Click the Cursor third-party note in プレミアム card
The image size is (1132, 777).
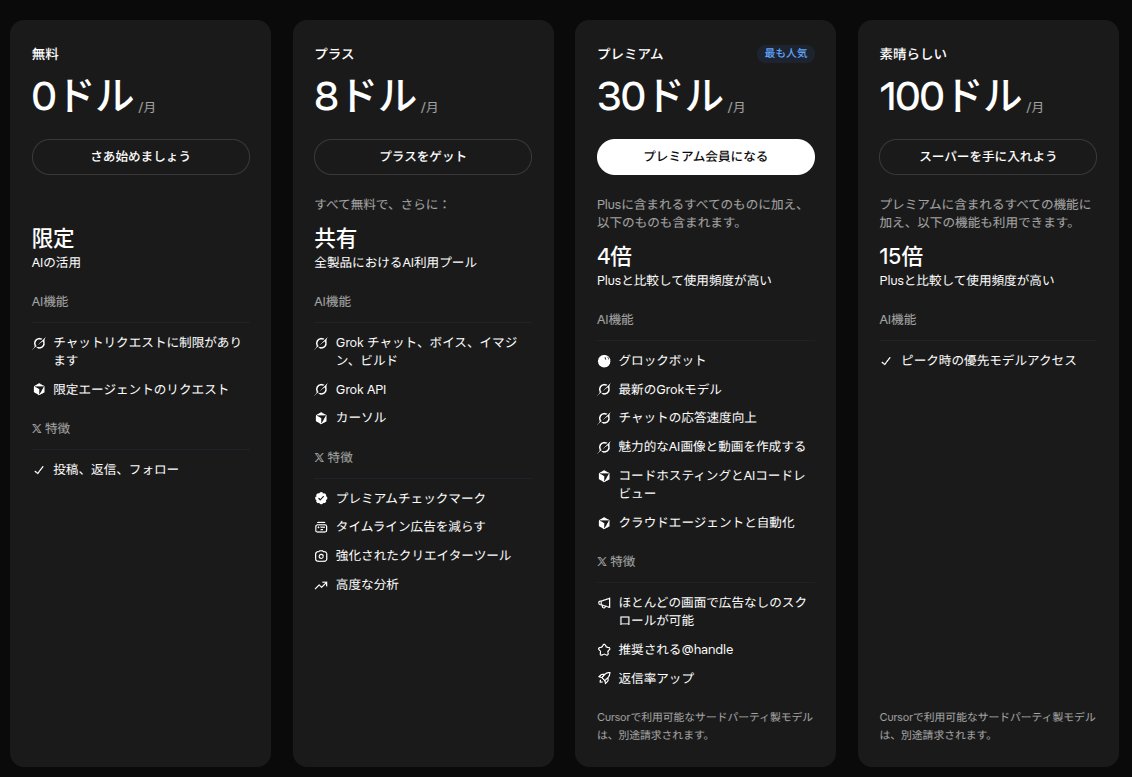coord(705,726)
